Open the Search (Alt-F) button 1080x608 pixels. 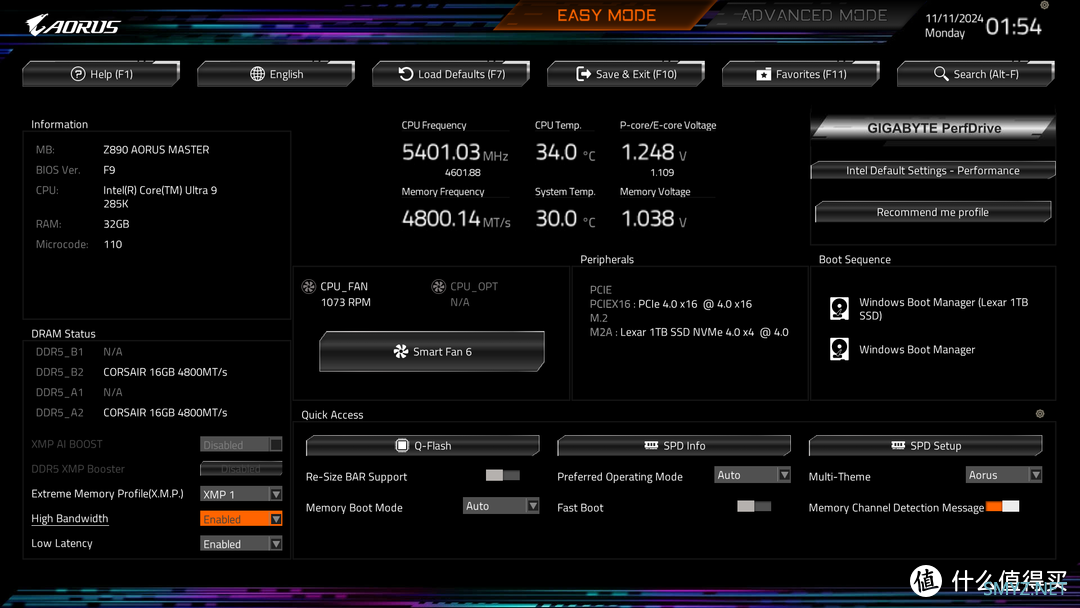pyautogui.click(x=976, y=74)
